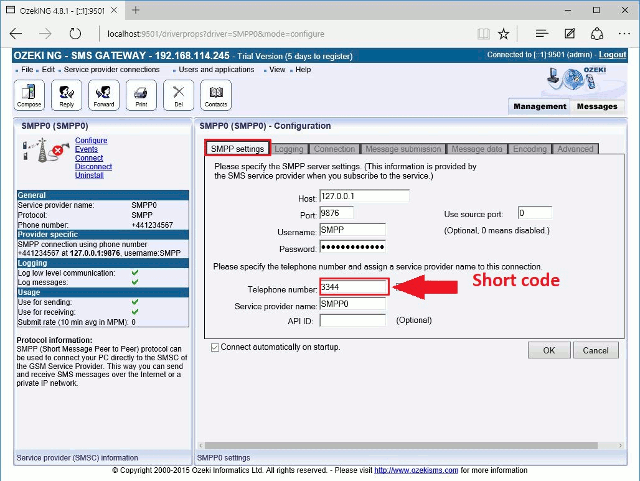Image resolution: width=640 pixels, height=481 pixels.
Task: Open Users and applications menu
Action: coord(216,69)
